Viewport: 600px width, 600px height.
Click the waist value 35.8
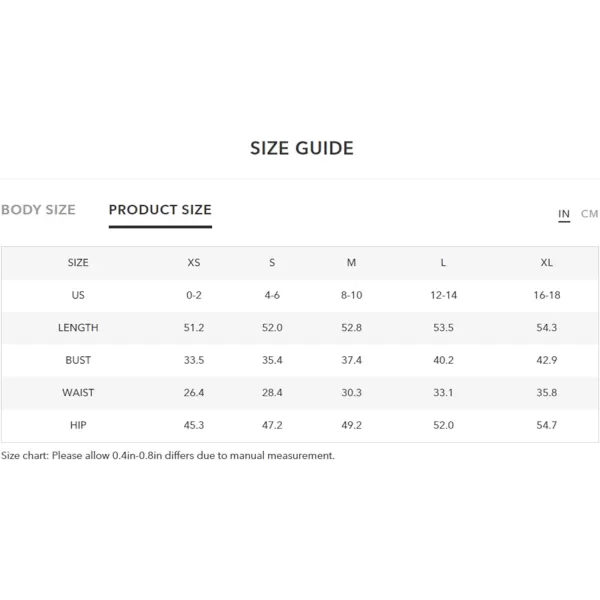pos(546,393)
